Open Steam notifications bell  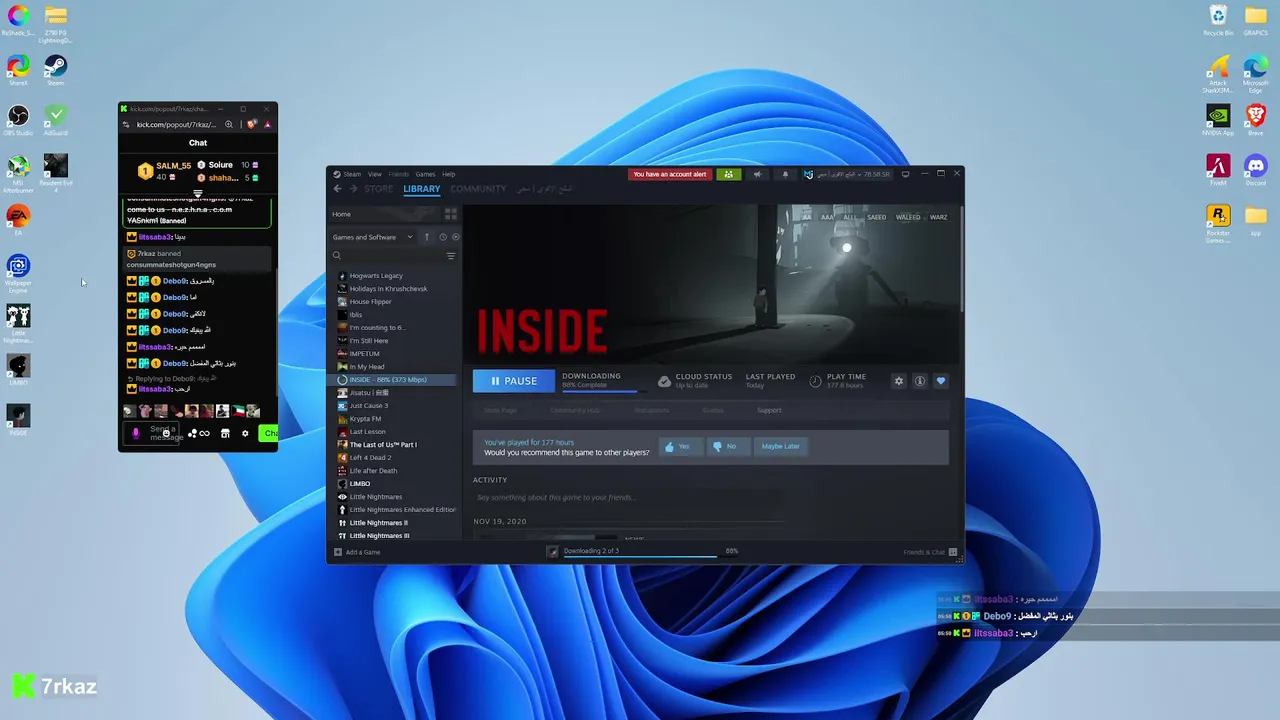785,174
